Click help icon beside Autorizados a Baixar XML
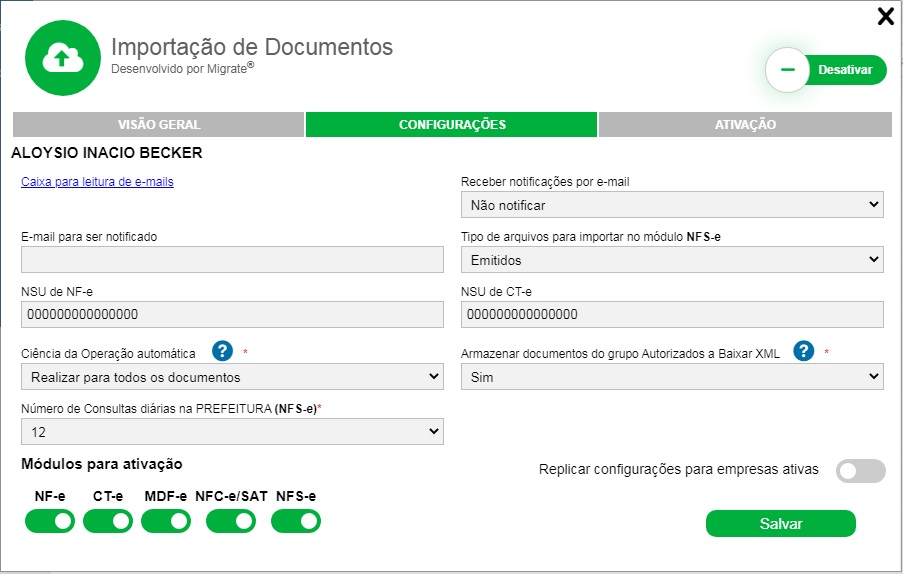903x574 pixels. click(x=803, y=351)
